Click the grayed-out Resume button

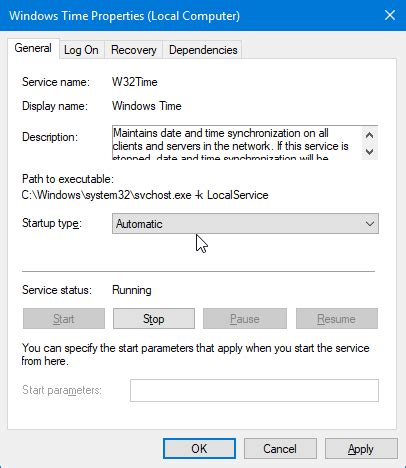(337, 319)
